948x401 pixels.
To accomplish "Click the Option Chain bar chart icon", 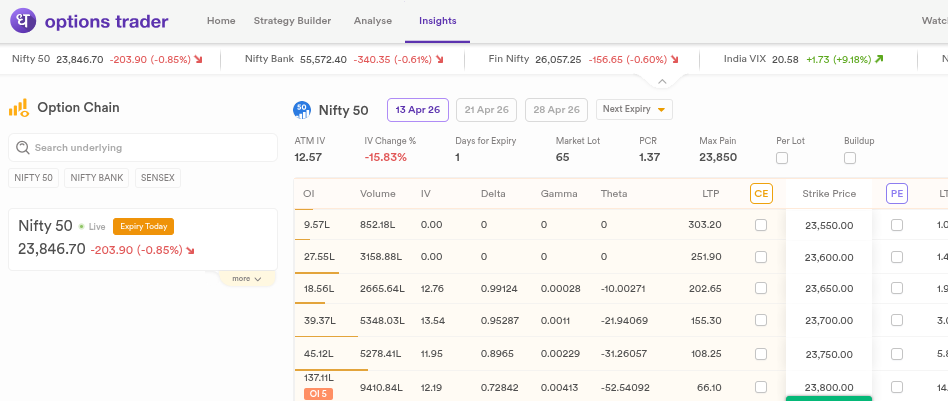I will coord(19,108).
